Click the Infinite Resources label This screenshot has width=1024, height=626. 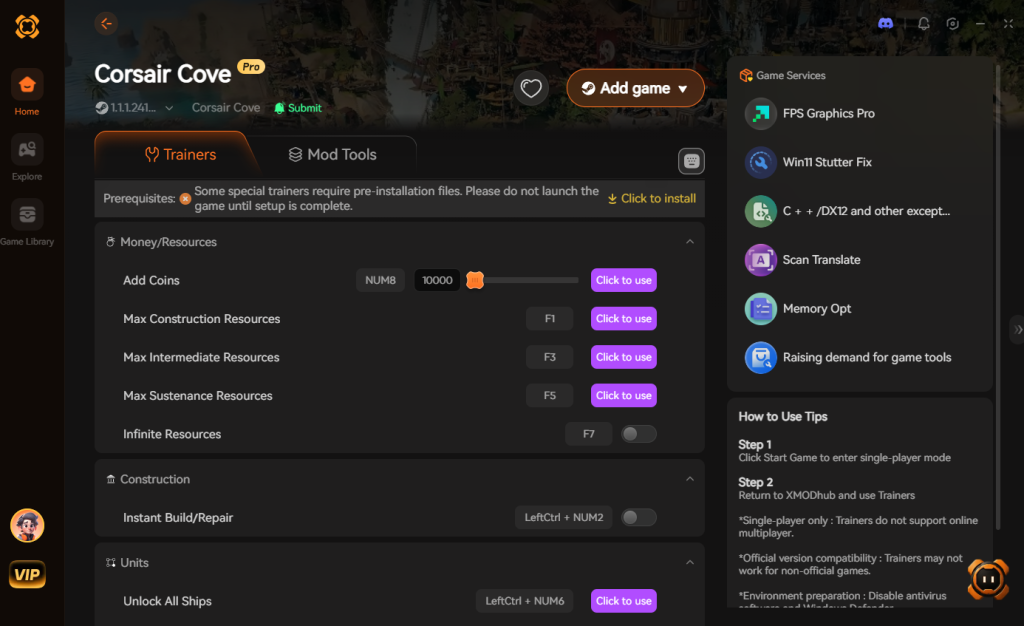[x=172, y=434]
